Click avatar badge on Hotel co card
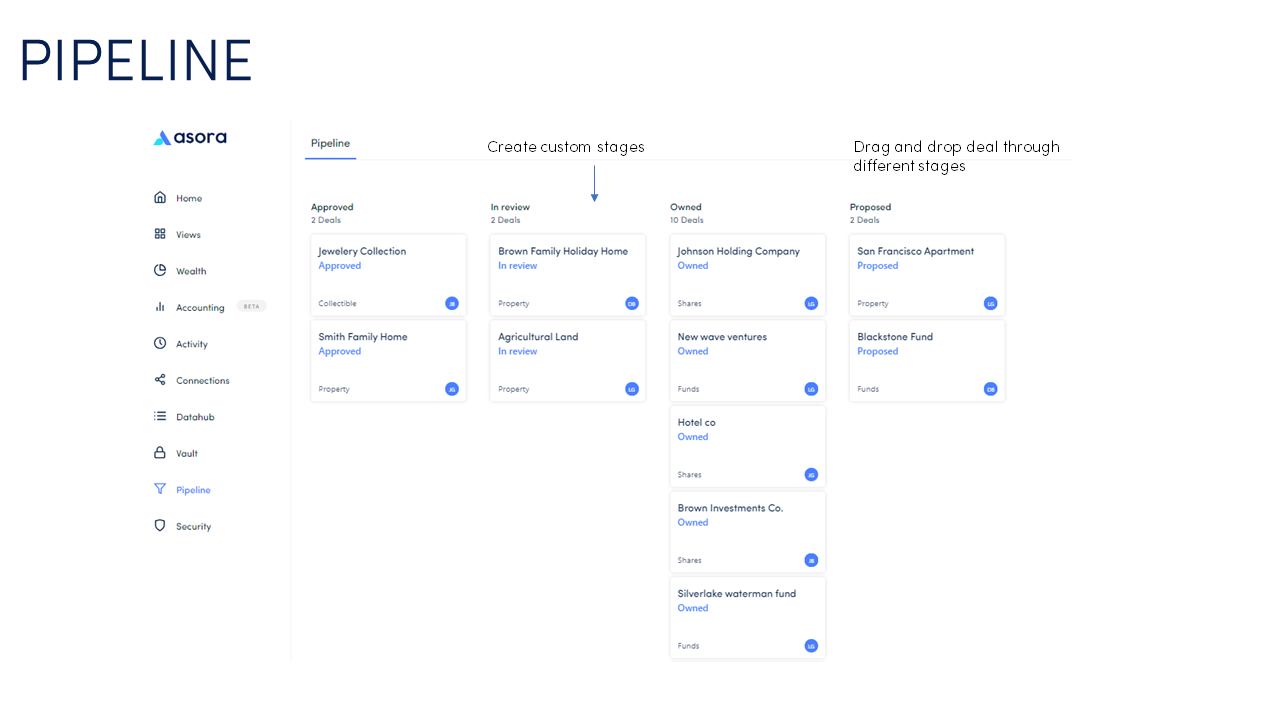 (x=811, y=475)
